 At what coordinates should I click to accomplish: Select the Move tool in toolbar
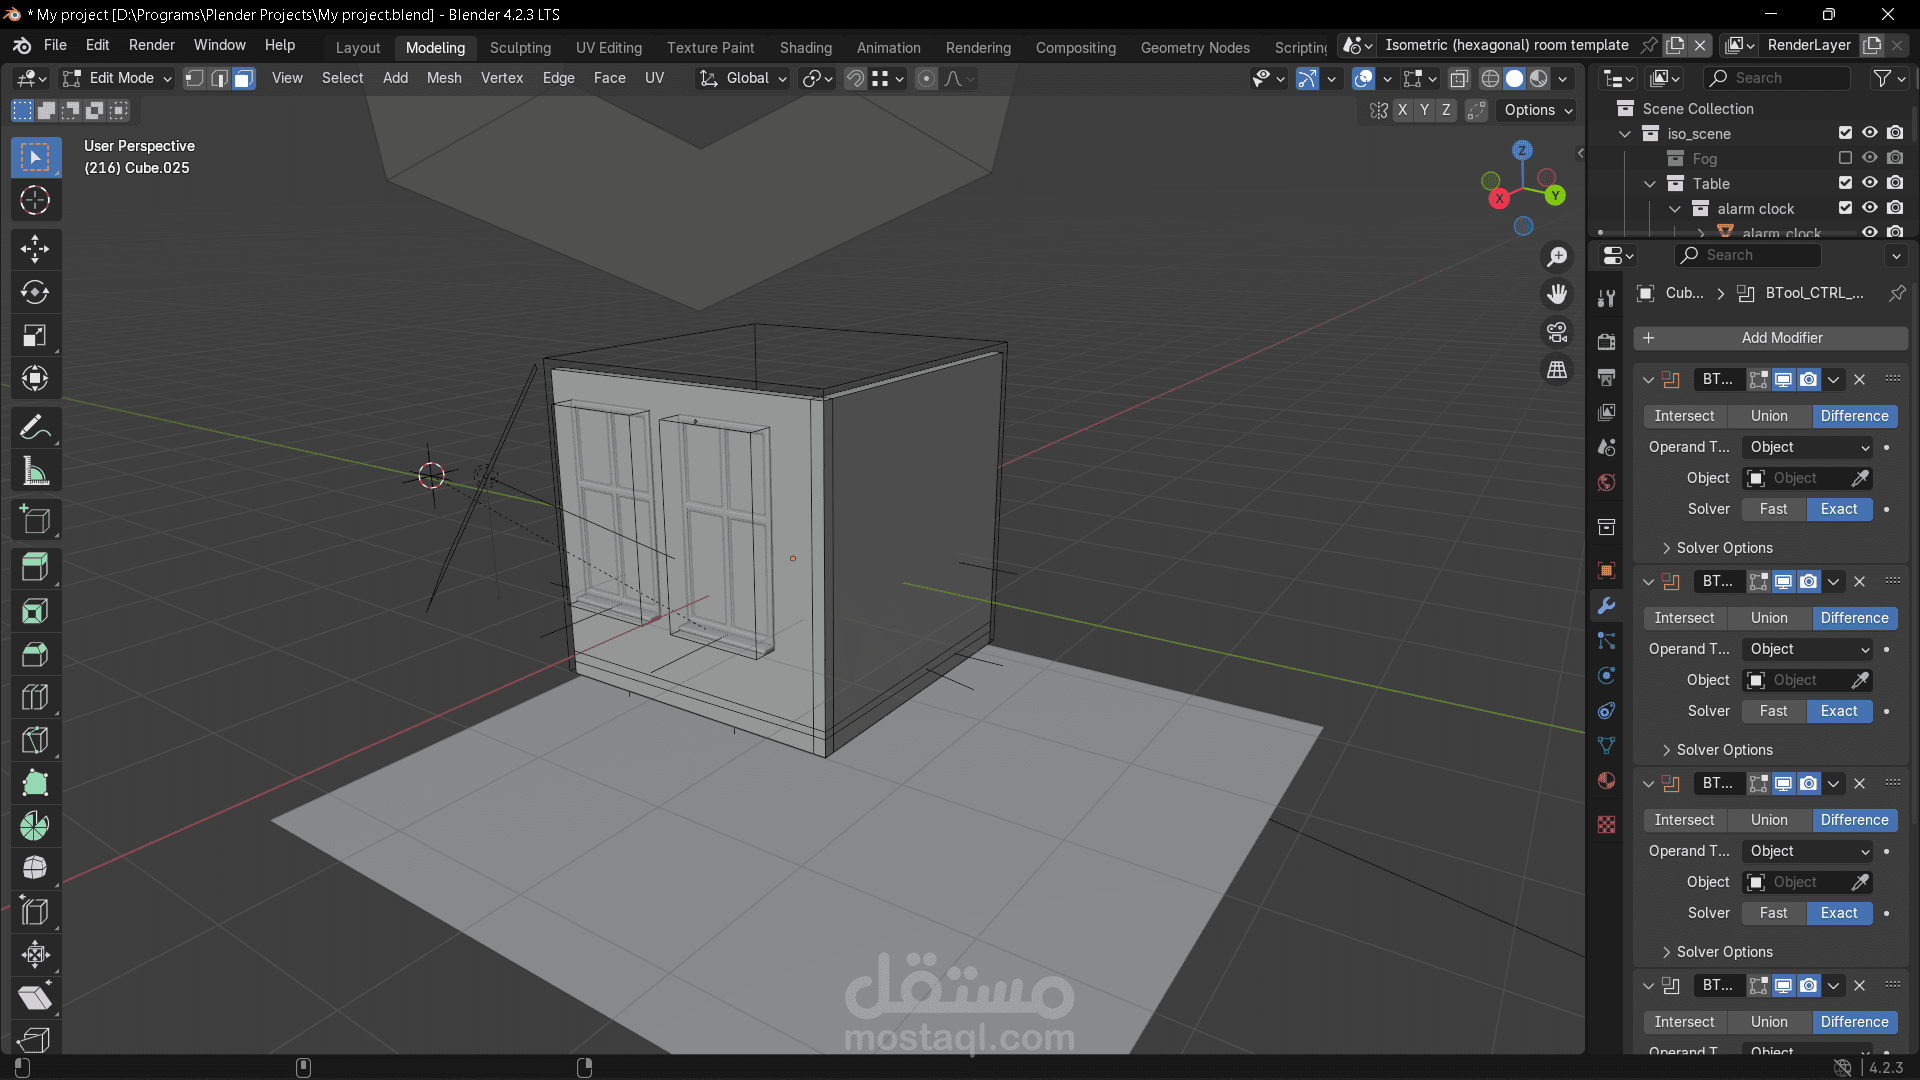pos(35,249)
